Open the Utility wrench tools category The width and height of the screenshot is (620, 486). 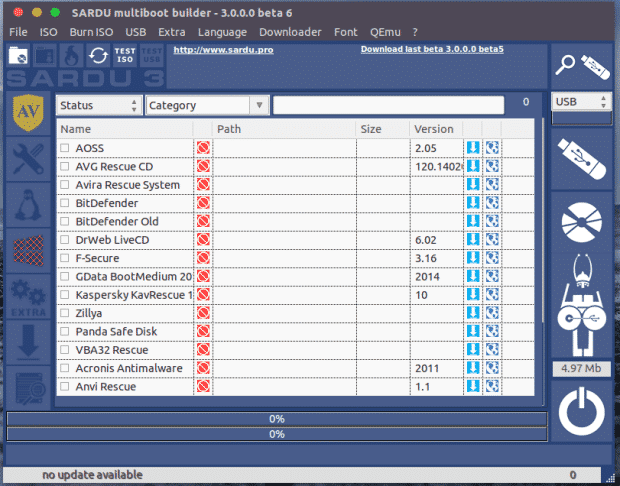(28, 159)
